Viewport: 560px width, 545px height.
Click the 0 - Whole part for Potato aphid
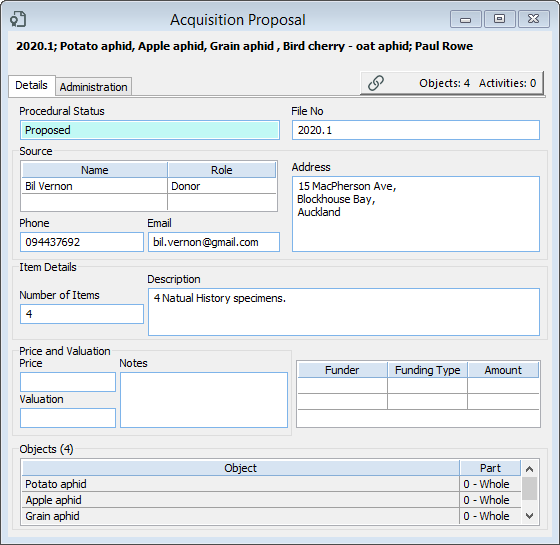pyautogui.click(x=490, y=484)
